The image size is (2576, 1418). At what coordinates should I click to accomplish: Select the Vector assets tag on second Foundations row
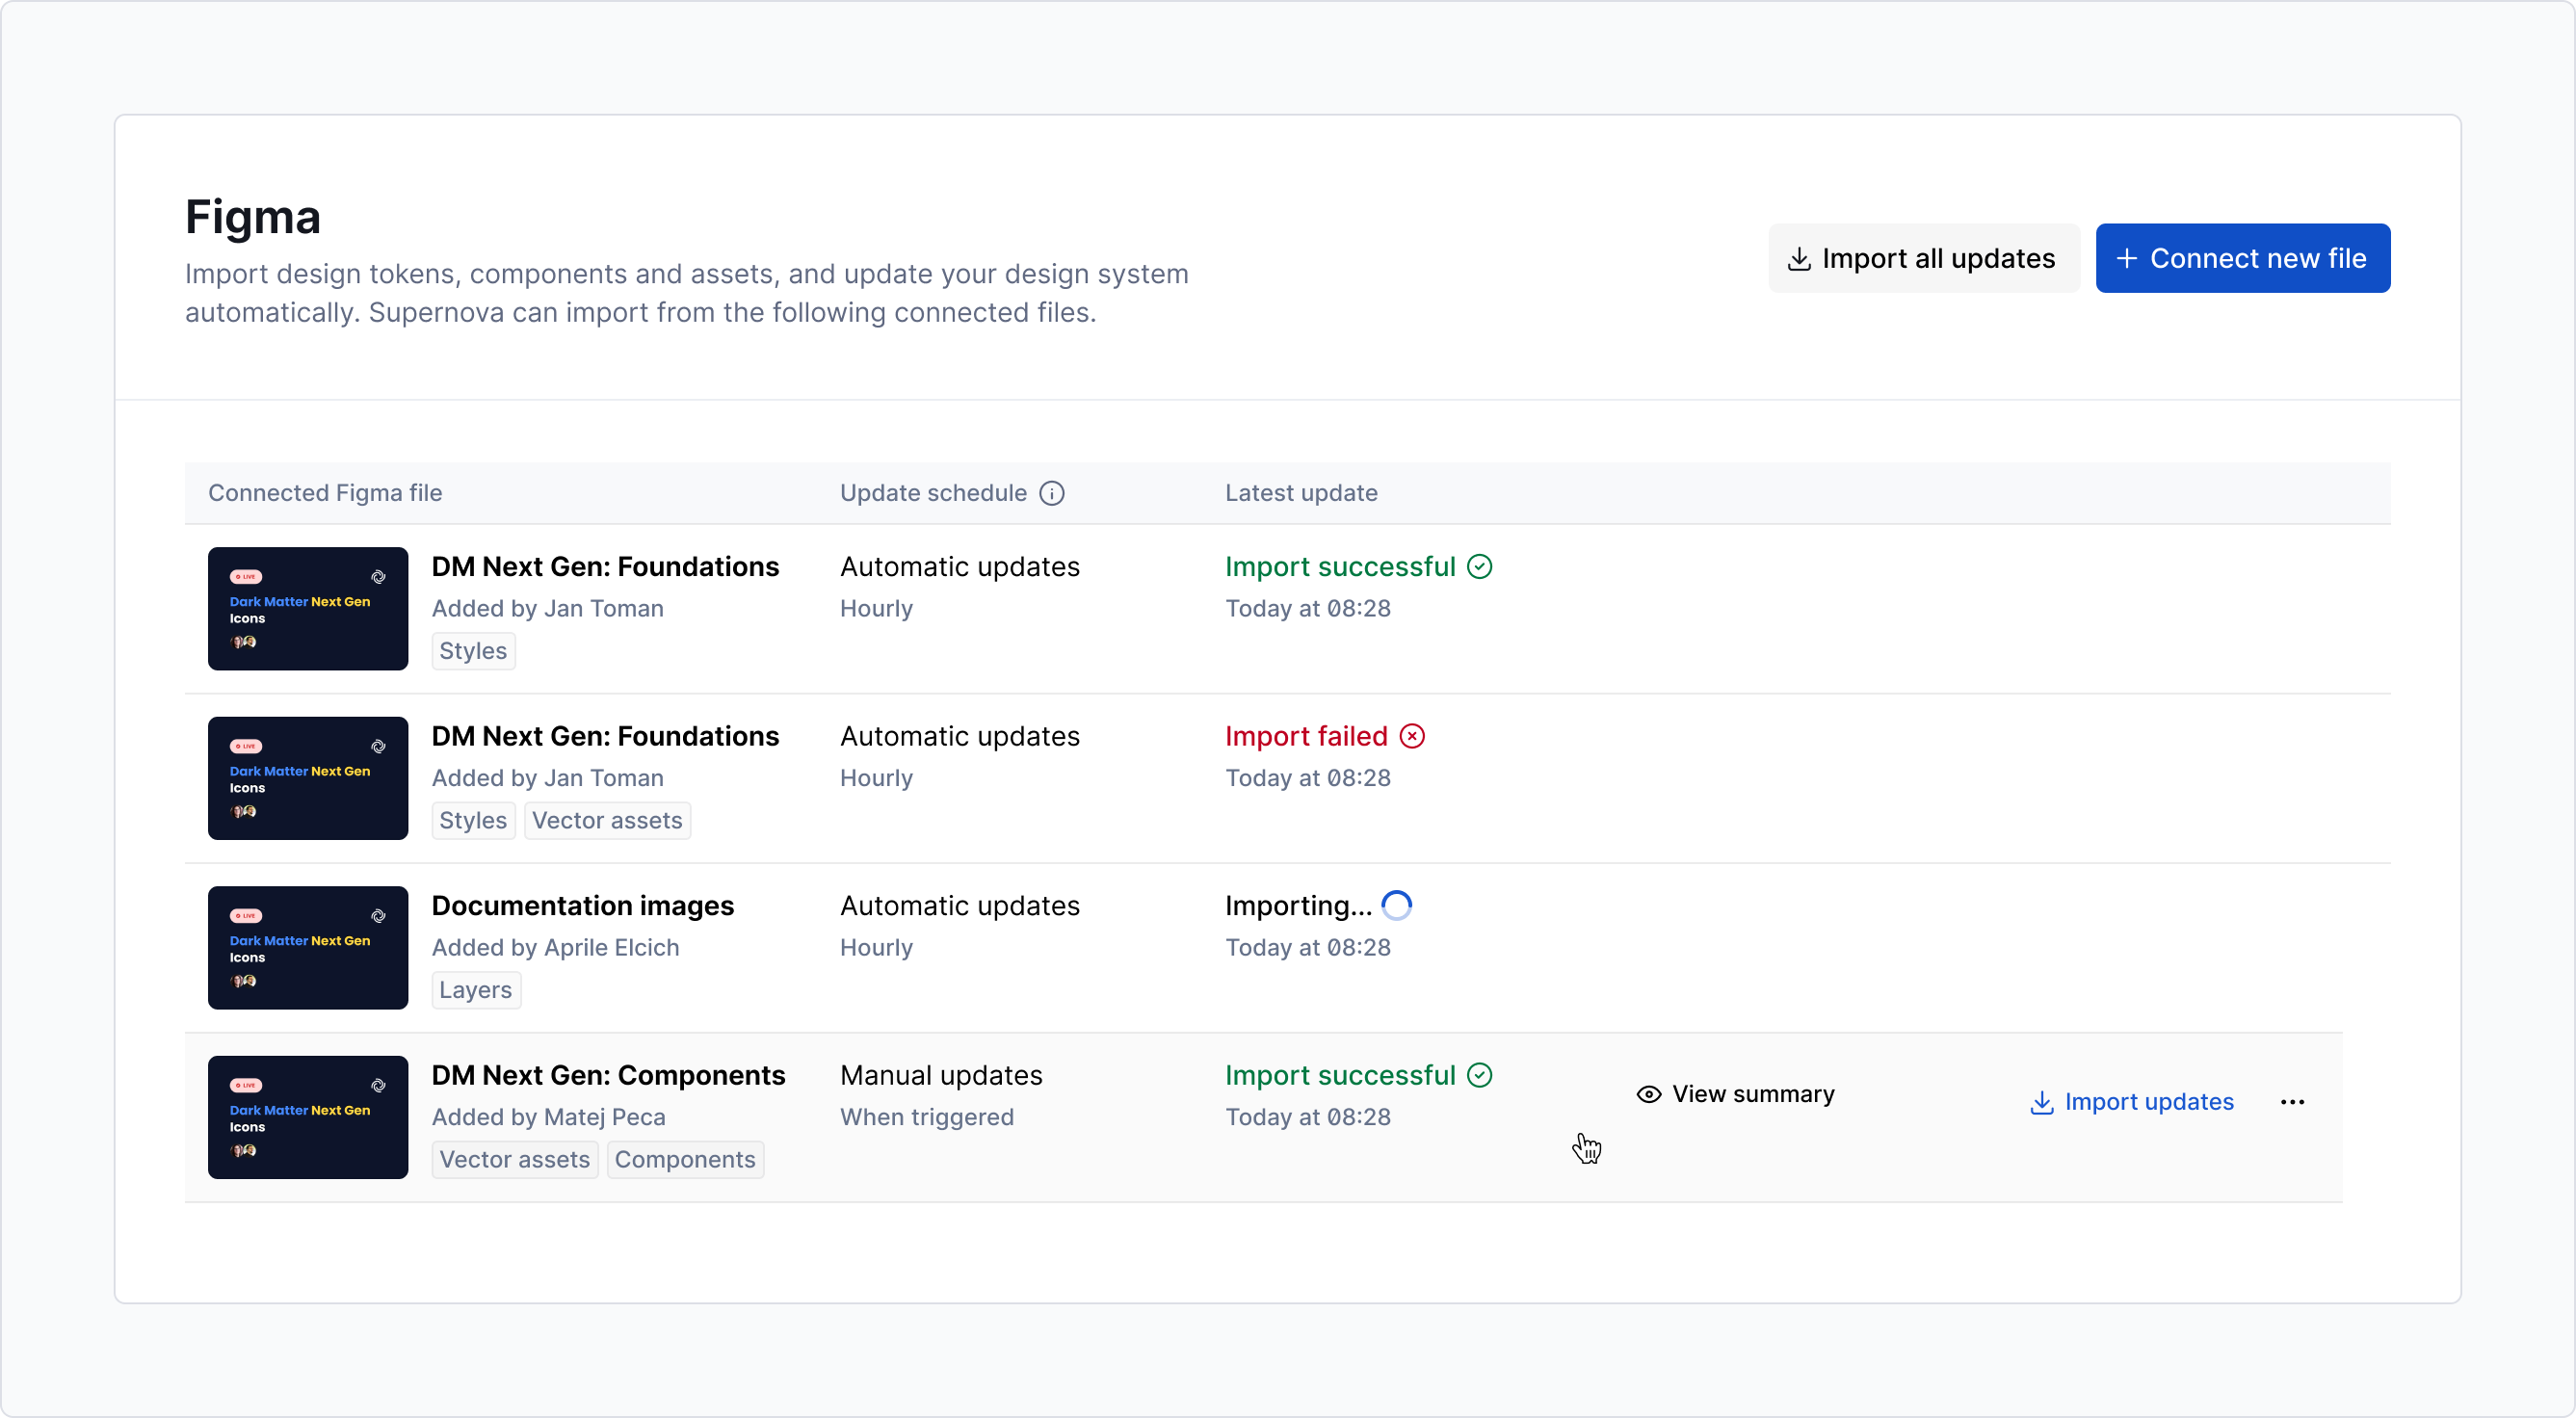(x=606, y=820)
